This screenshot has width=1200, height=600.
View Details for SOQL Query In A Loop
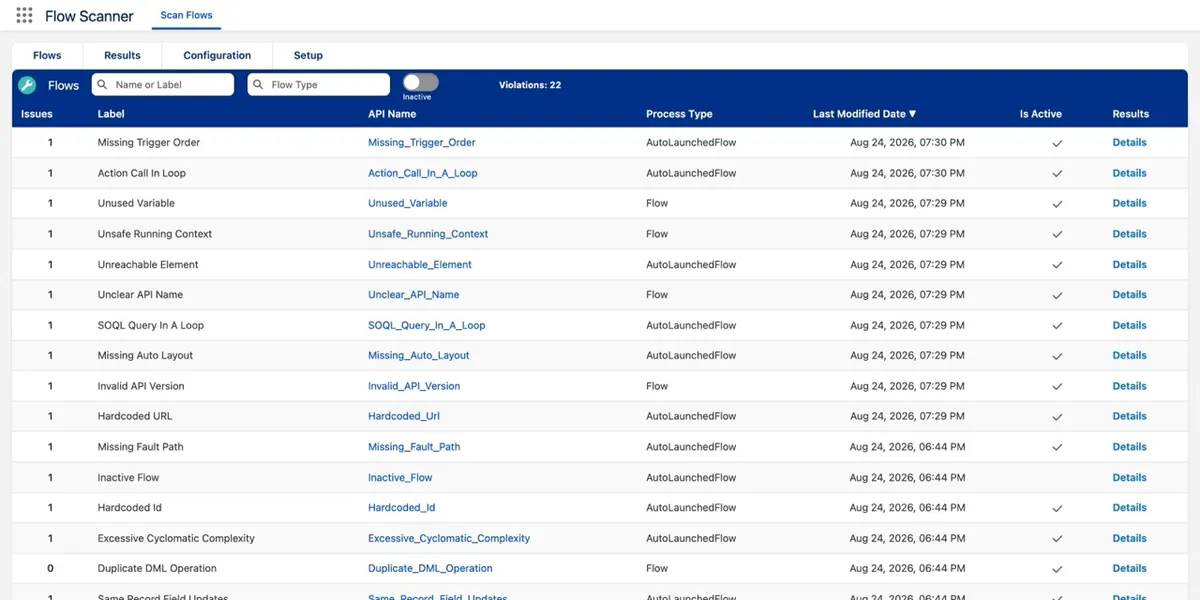click(1130, 325)
